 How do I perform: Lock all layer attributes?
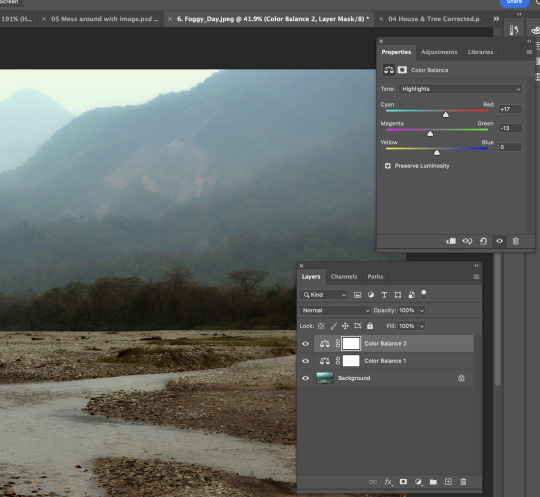point(370,326)
